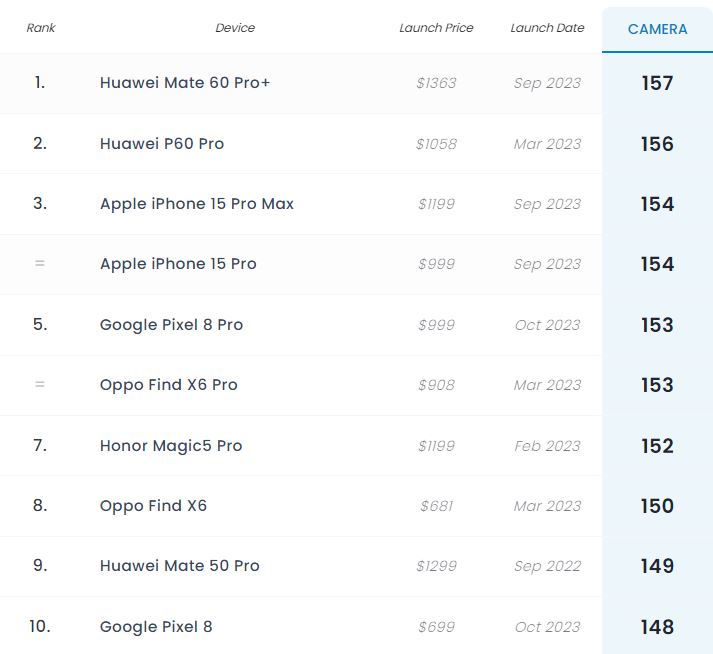Click the camera score 148

point(657,627)
